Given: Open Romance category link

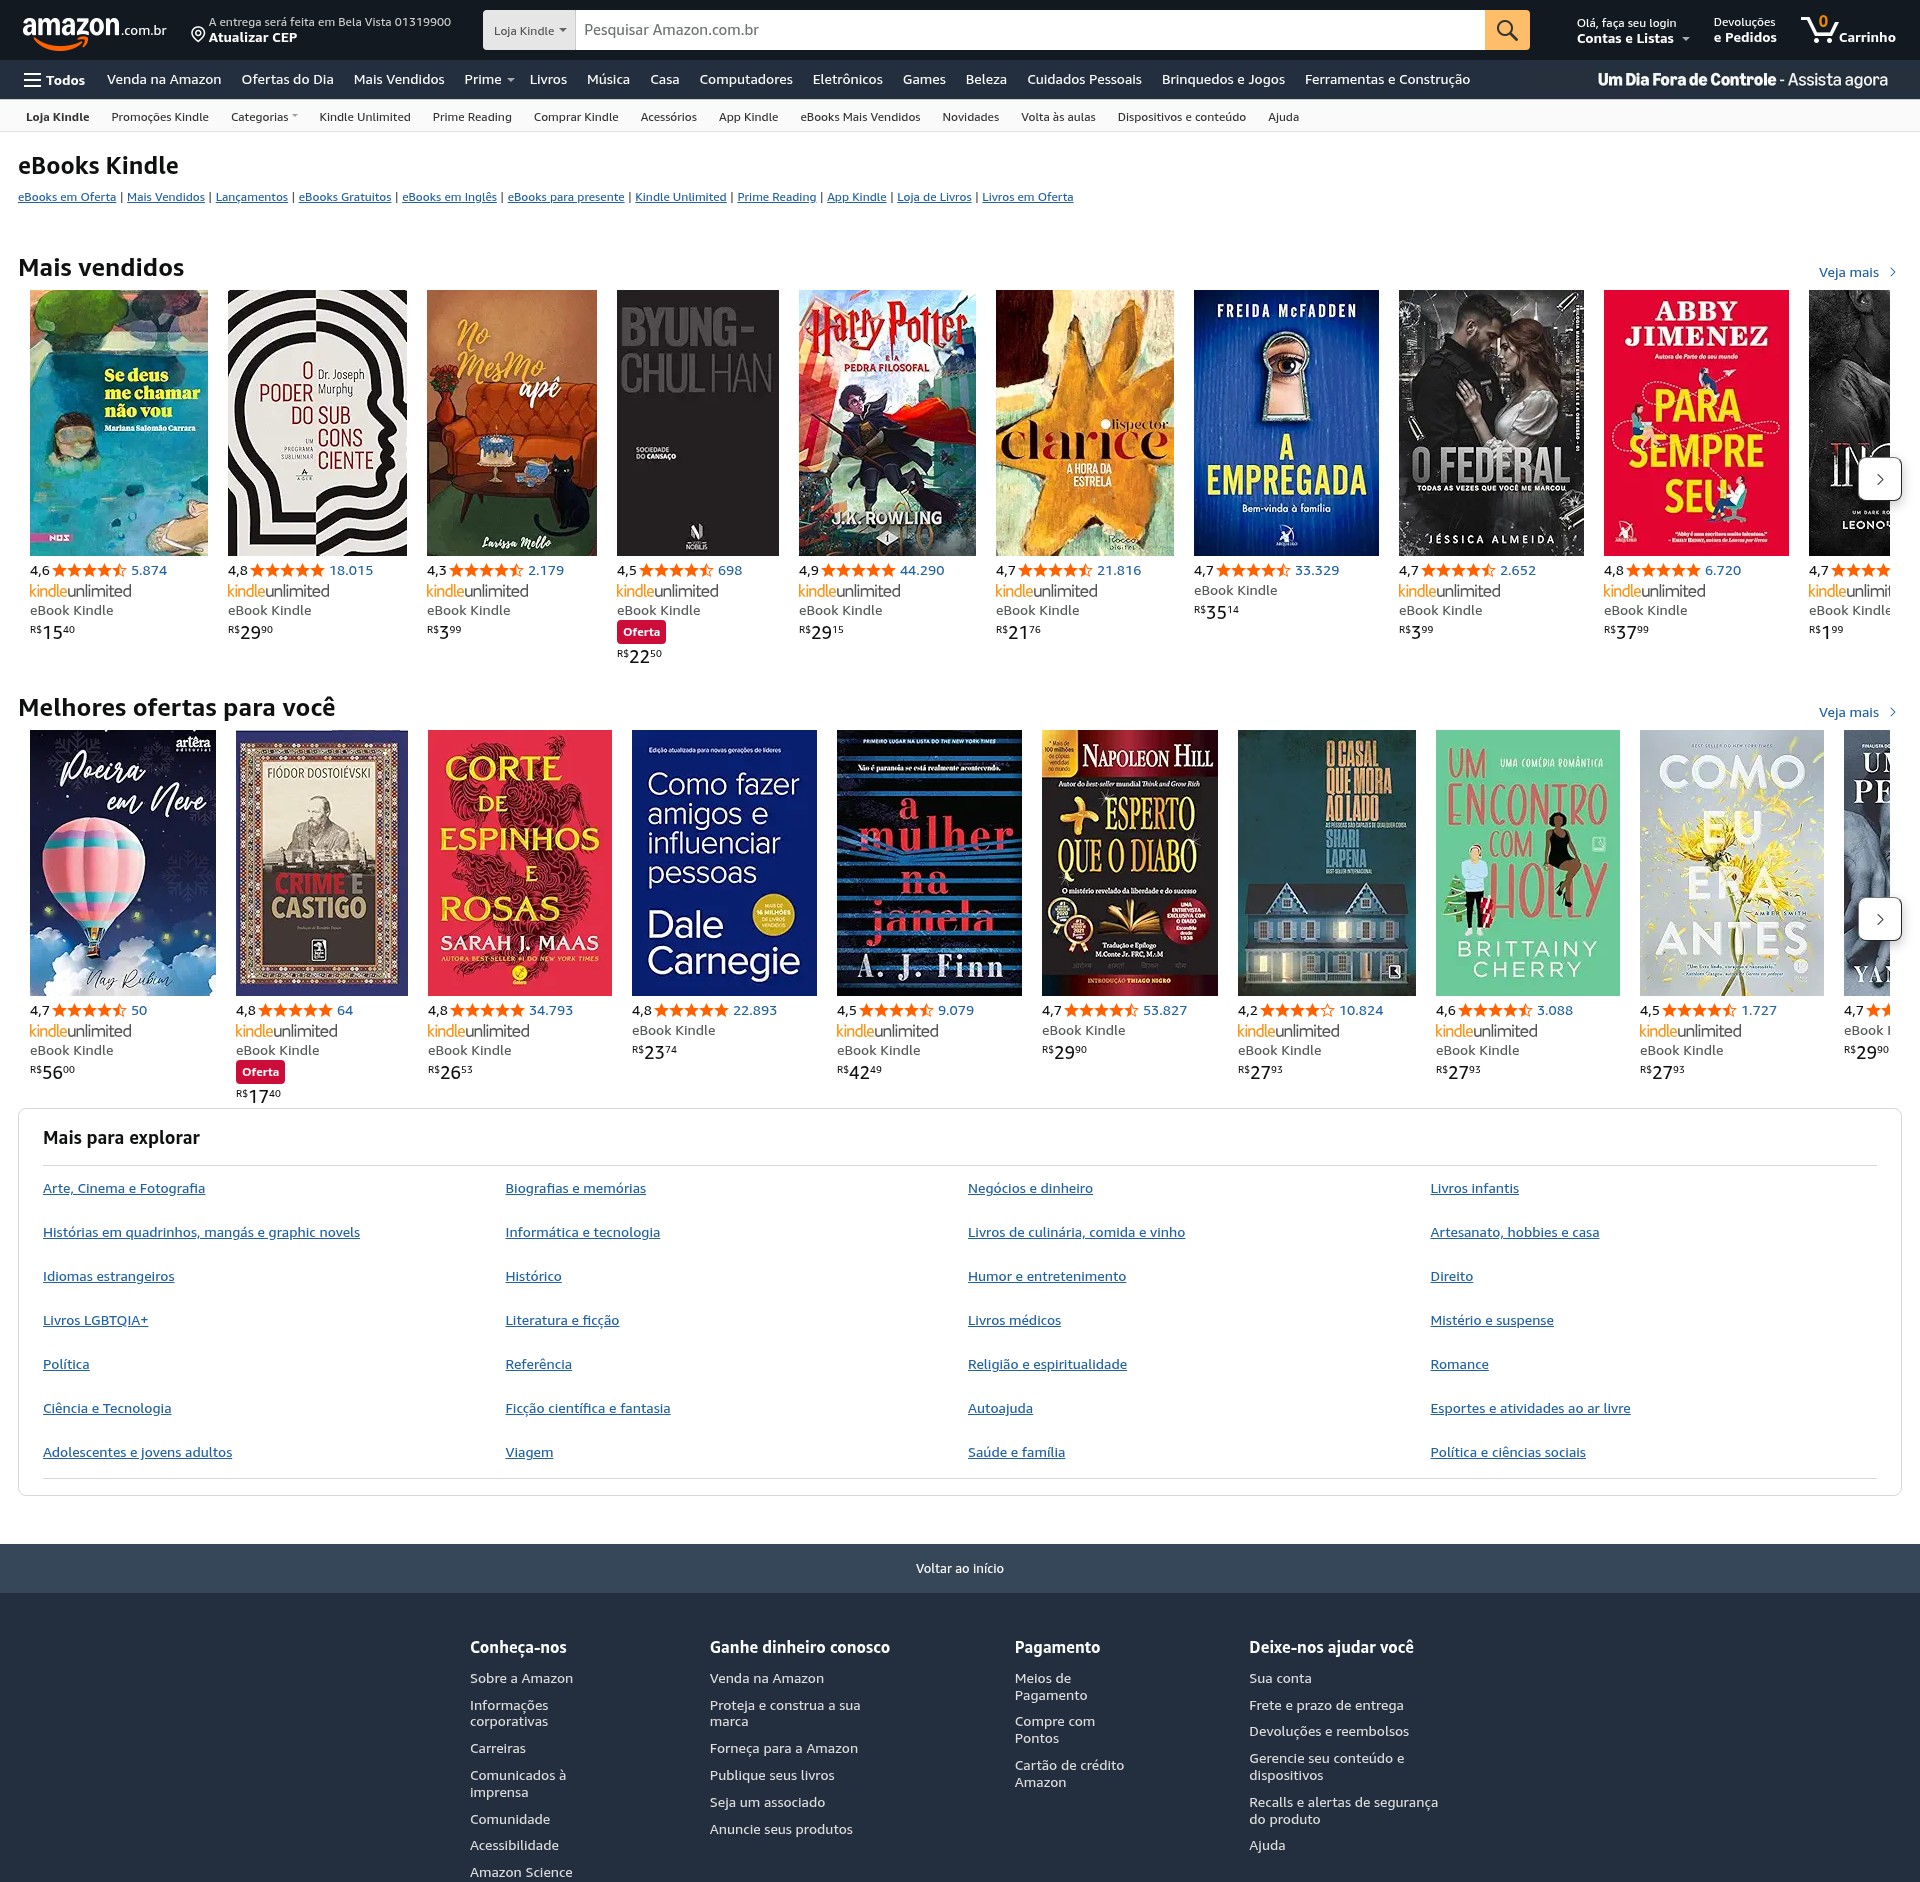Looking at the screenshot, I should pos(1459,1364).
